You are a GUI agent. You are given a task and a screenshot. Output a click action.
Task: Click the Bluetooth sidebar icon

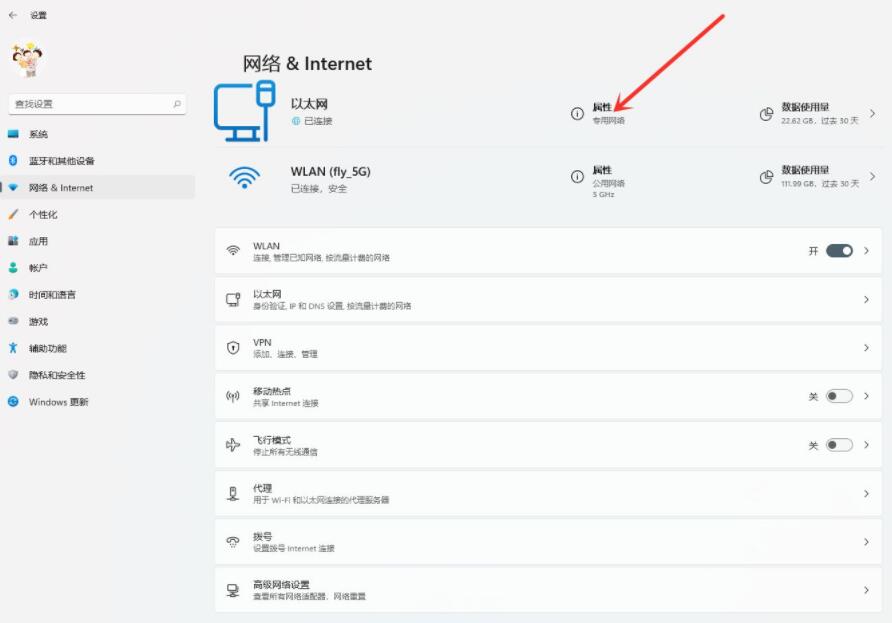(13, 160)
